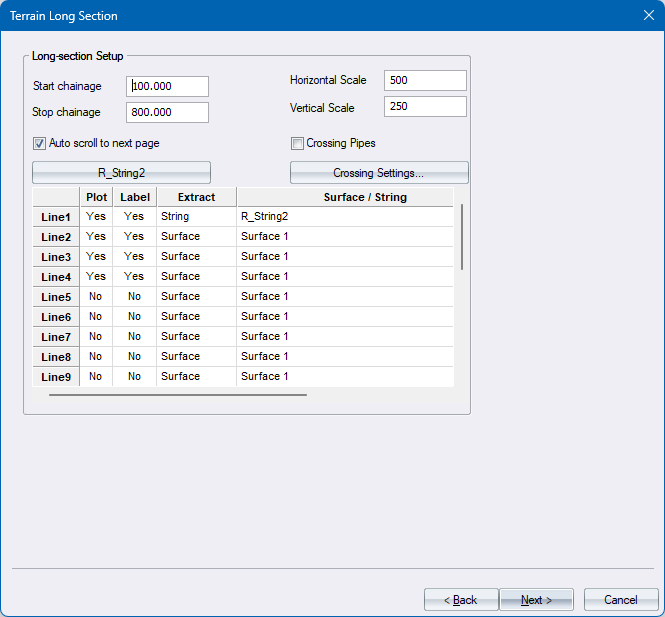Open Crossing Settings dialog
Viewport: 665px width, 617px height.
tap(379, 173)
